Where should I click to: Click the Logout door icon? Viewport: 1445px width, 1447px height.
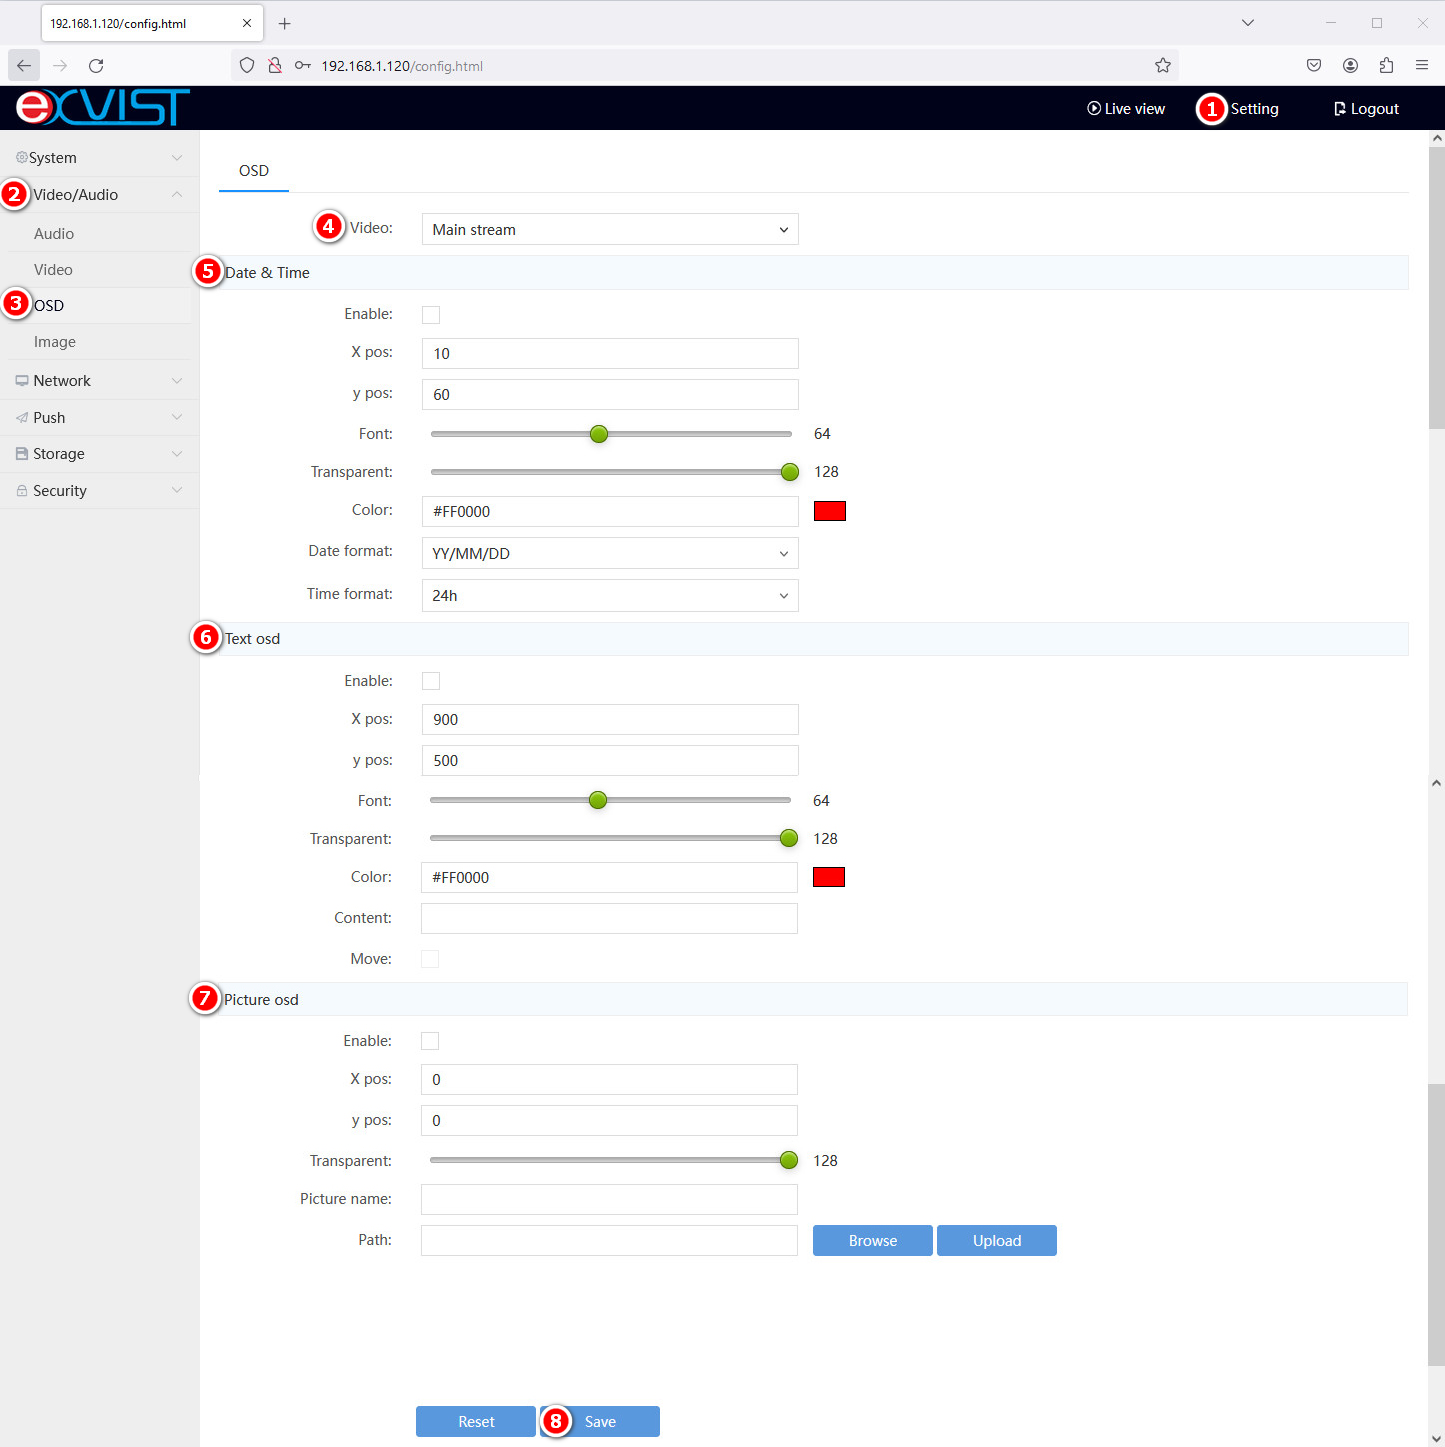[x=1340, y=108]
